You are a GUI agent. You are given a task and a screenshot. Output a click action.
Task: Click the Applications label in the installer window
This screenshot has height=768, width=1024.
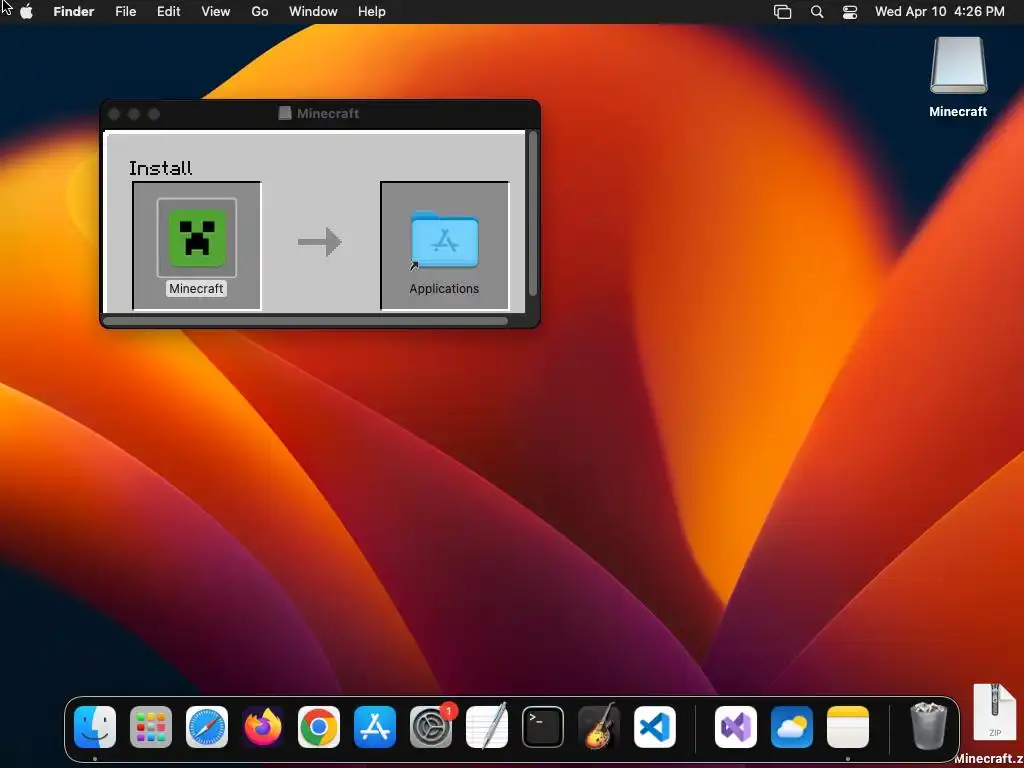coord(444,289)
